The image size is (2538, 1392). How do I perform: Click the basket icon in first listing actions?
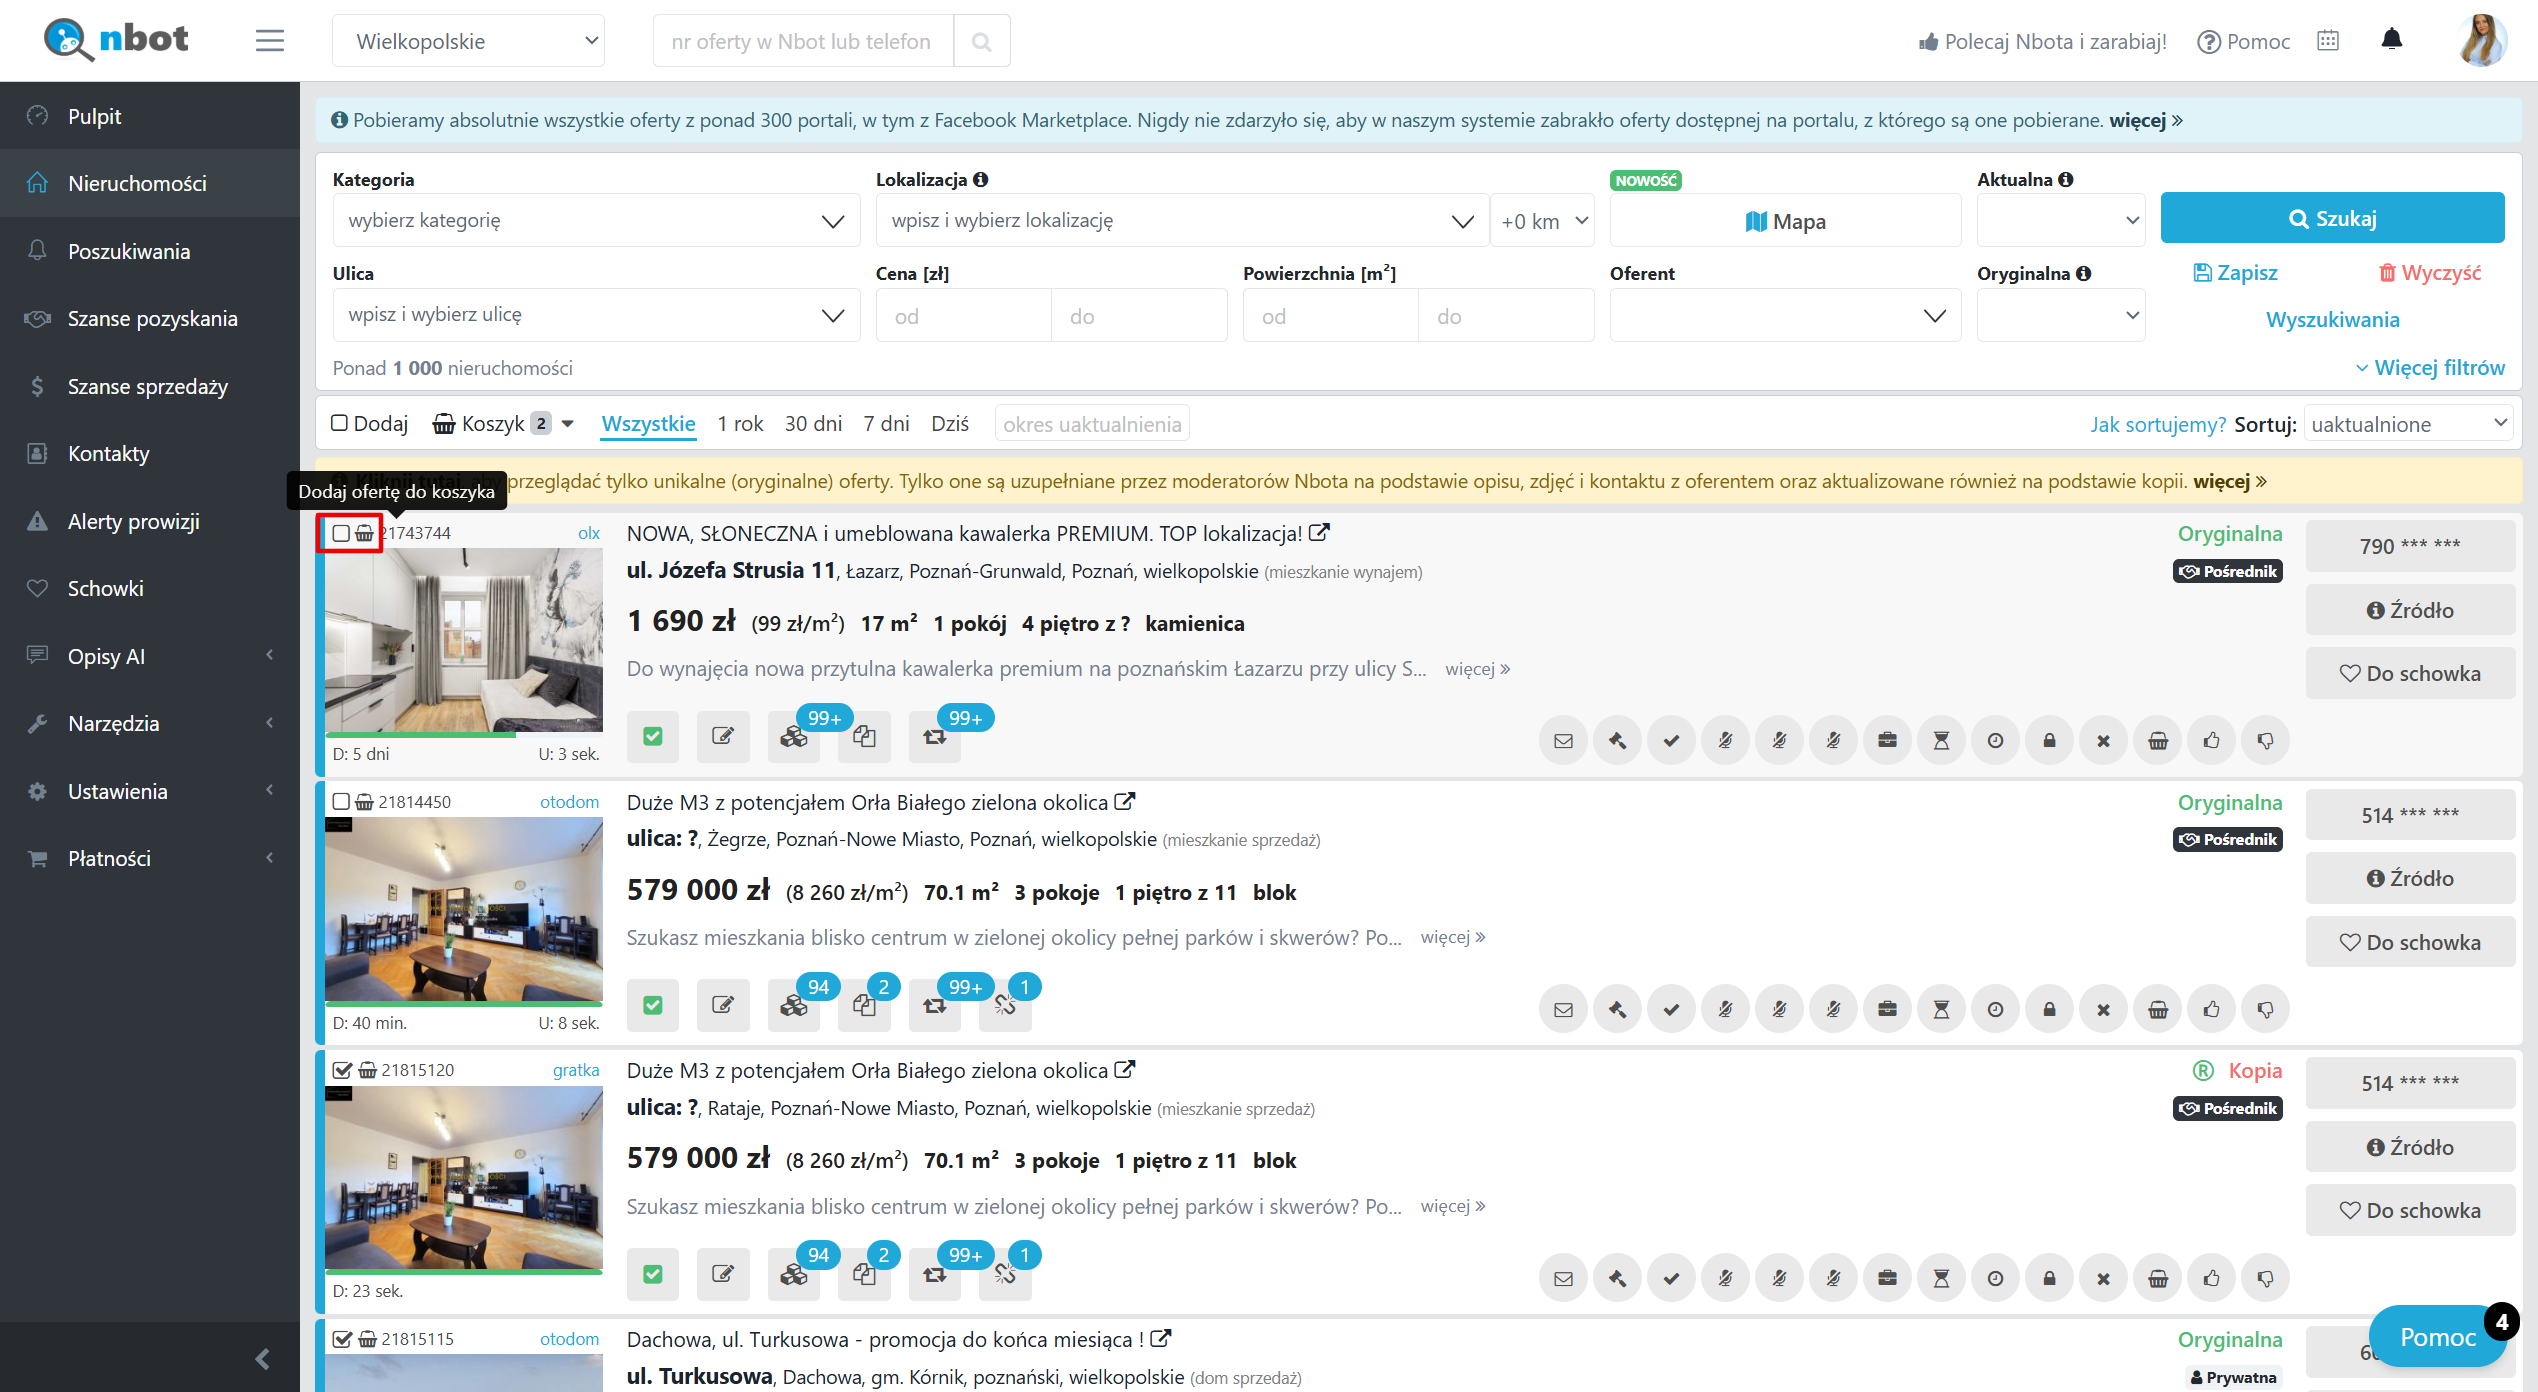(x=2158, y=741)
